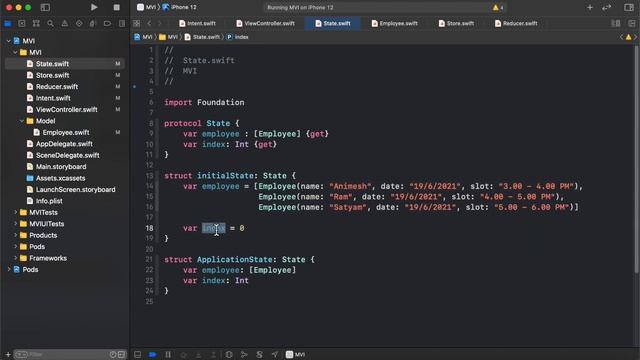Open the Issue navigator warning triangle

pyautogui.click(x=64, y=24)
